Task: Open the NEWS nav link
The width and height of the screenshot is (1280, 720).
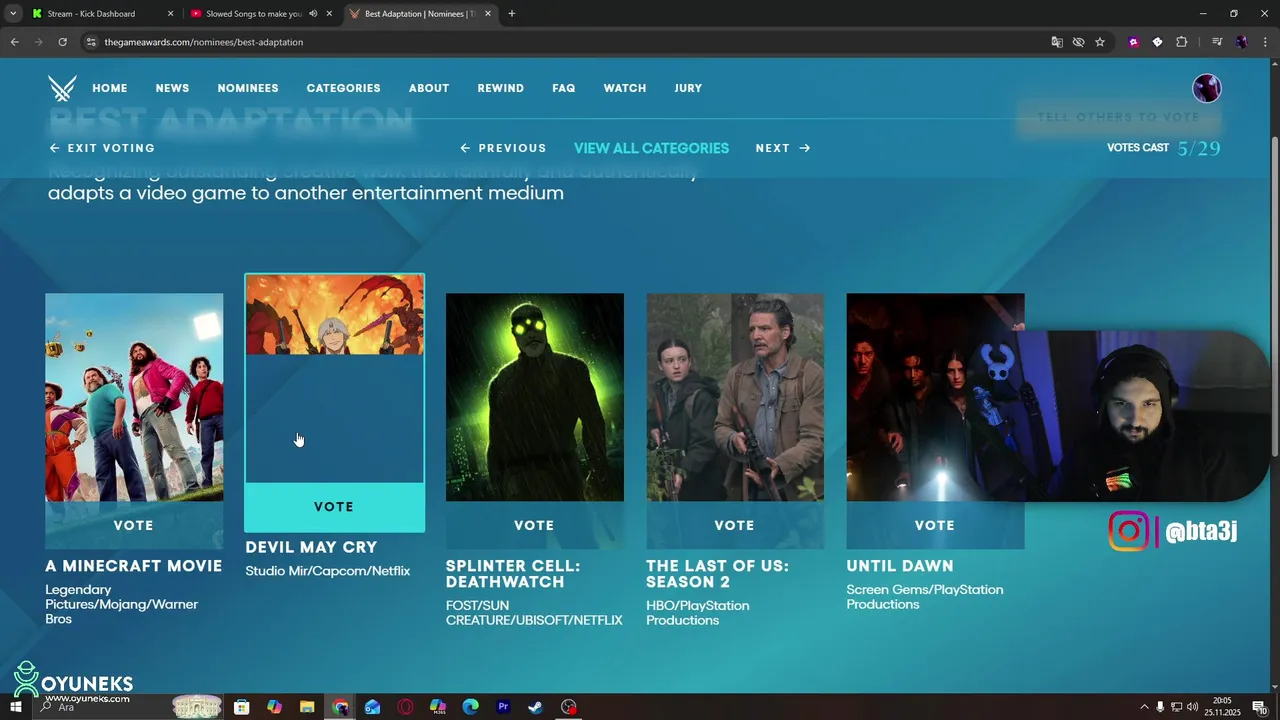Action: tap(172, 88)
